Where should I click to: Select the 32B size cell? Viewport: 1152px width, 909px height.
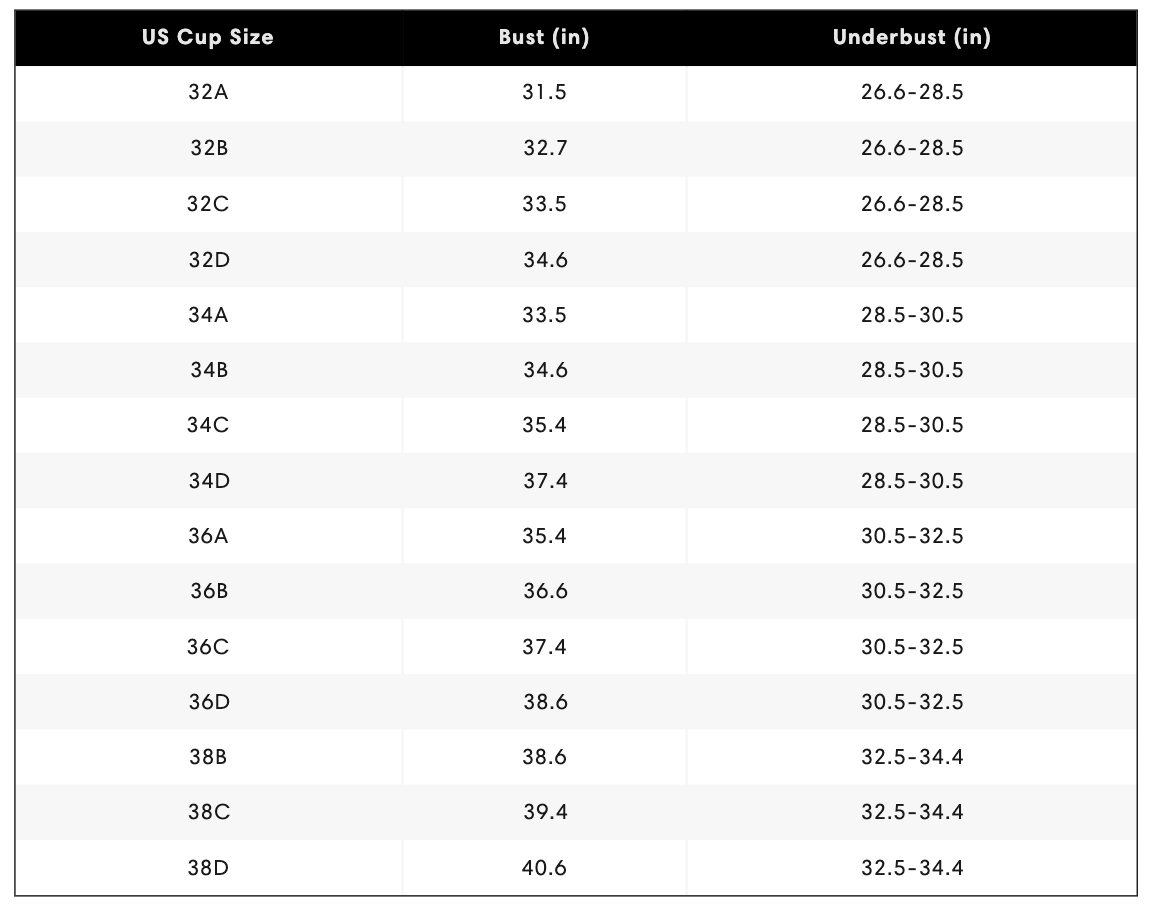(209, 148)
